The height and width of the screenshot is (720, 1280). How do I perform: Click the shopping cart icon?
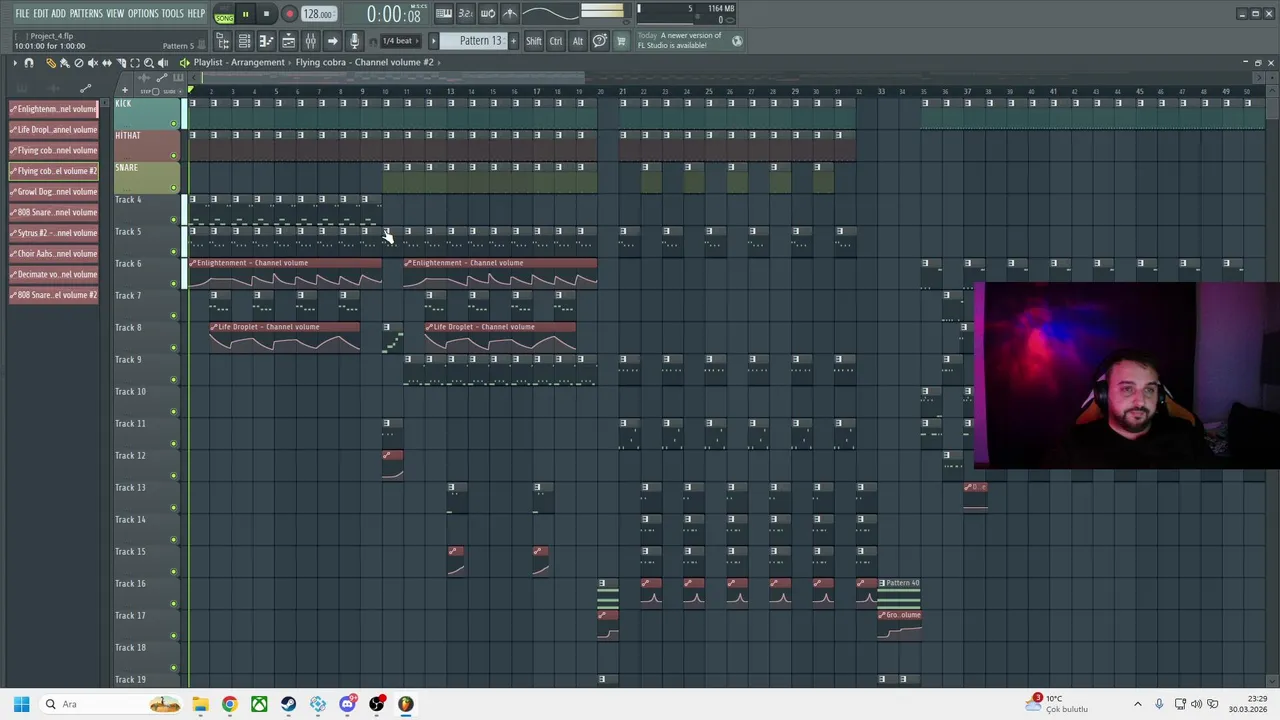pyautogui.click(x=620, y=41)
